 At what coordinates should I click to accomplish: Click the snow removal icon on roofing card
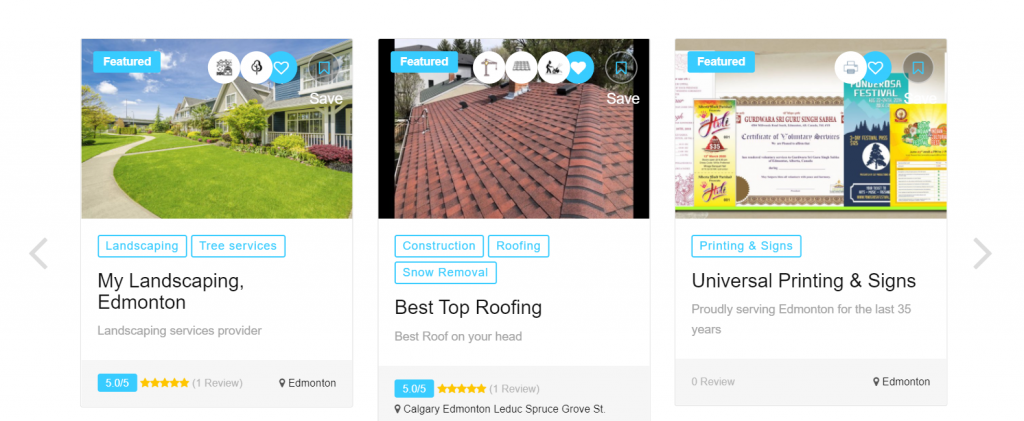click(x=553, y=68)
